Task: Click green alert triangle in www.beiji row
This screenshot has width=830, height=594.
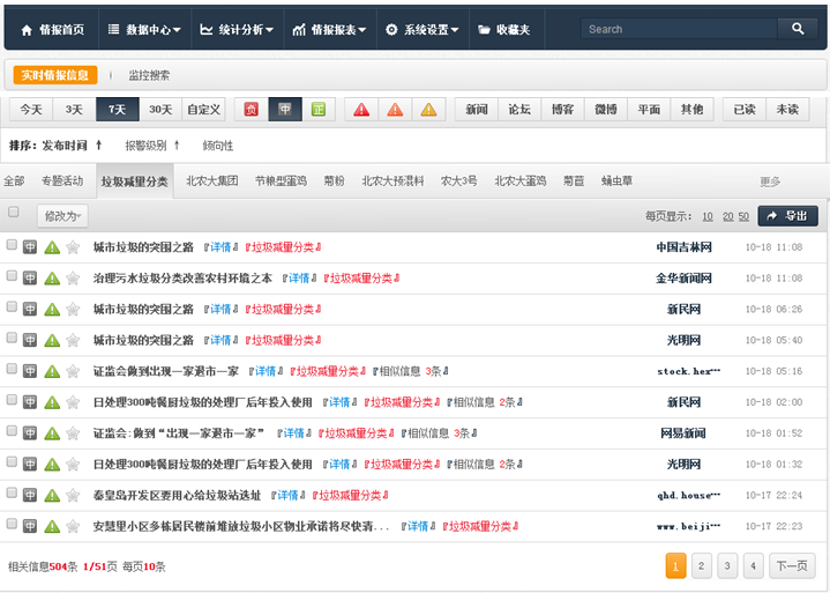Action: [x=52, y=526]
